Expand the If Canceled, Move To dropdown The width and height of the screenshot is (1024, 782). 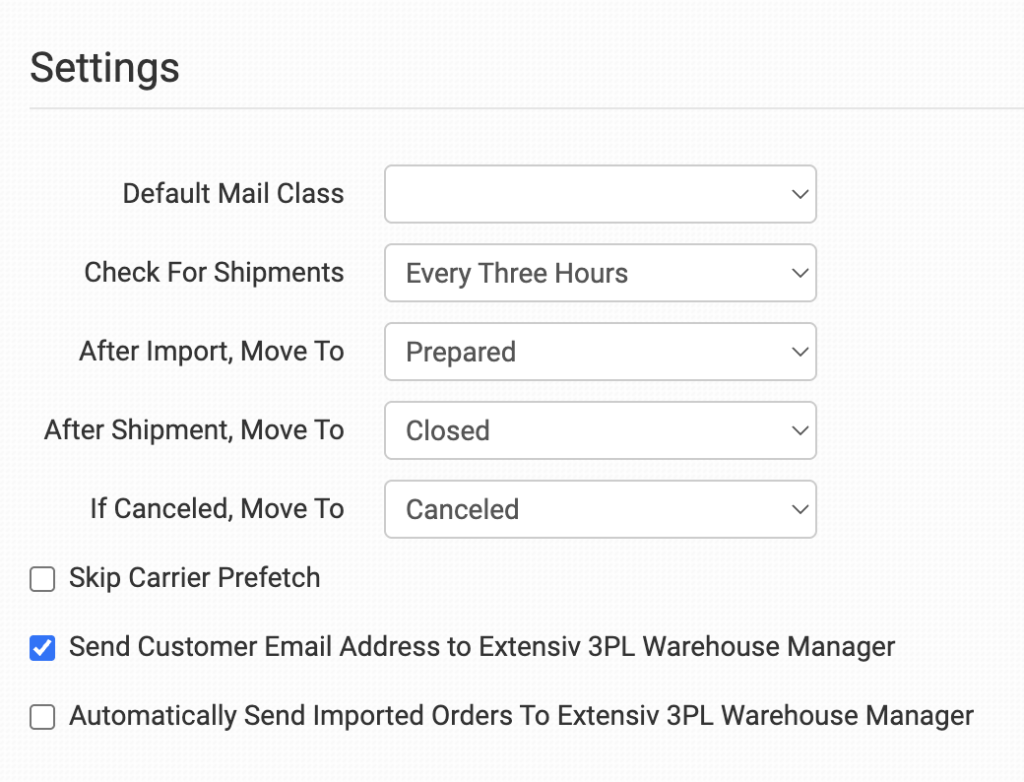600,510
